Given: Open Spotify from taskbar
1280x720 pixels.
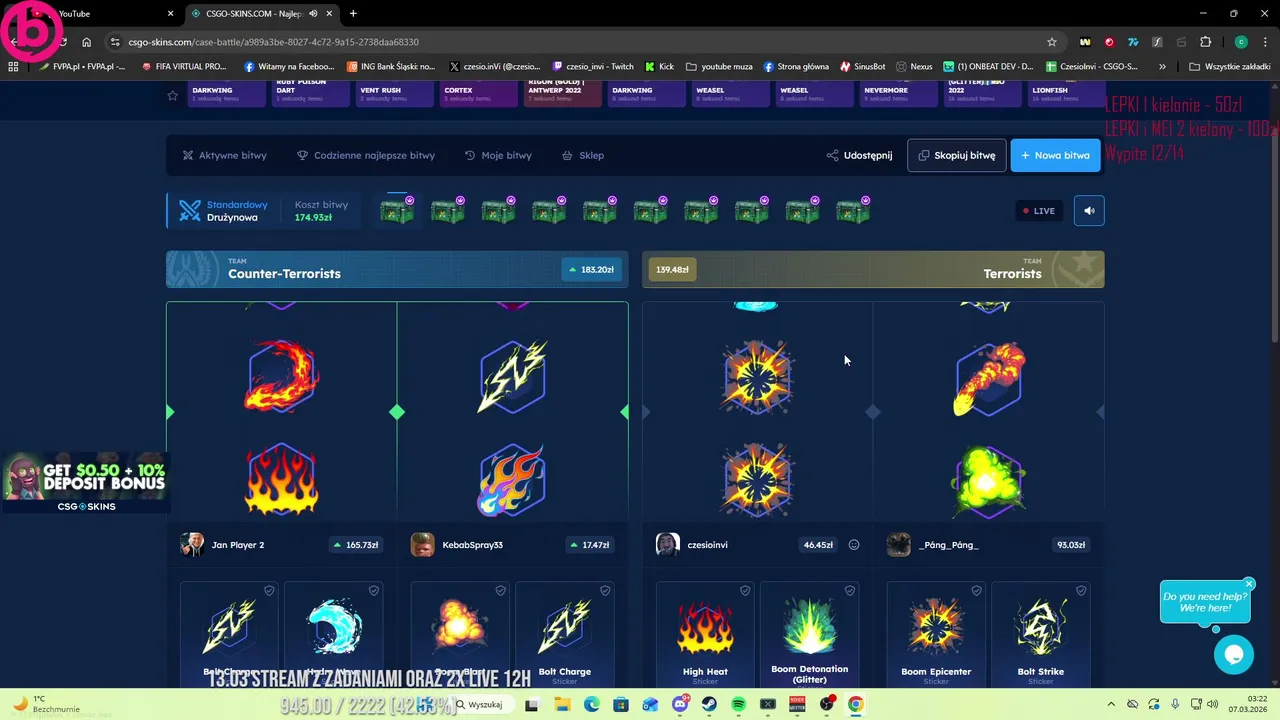Looking at the screenshot, I should tap(738, 704).
